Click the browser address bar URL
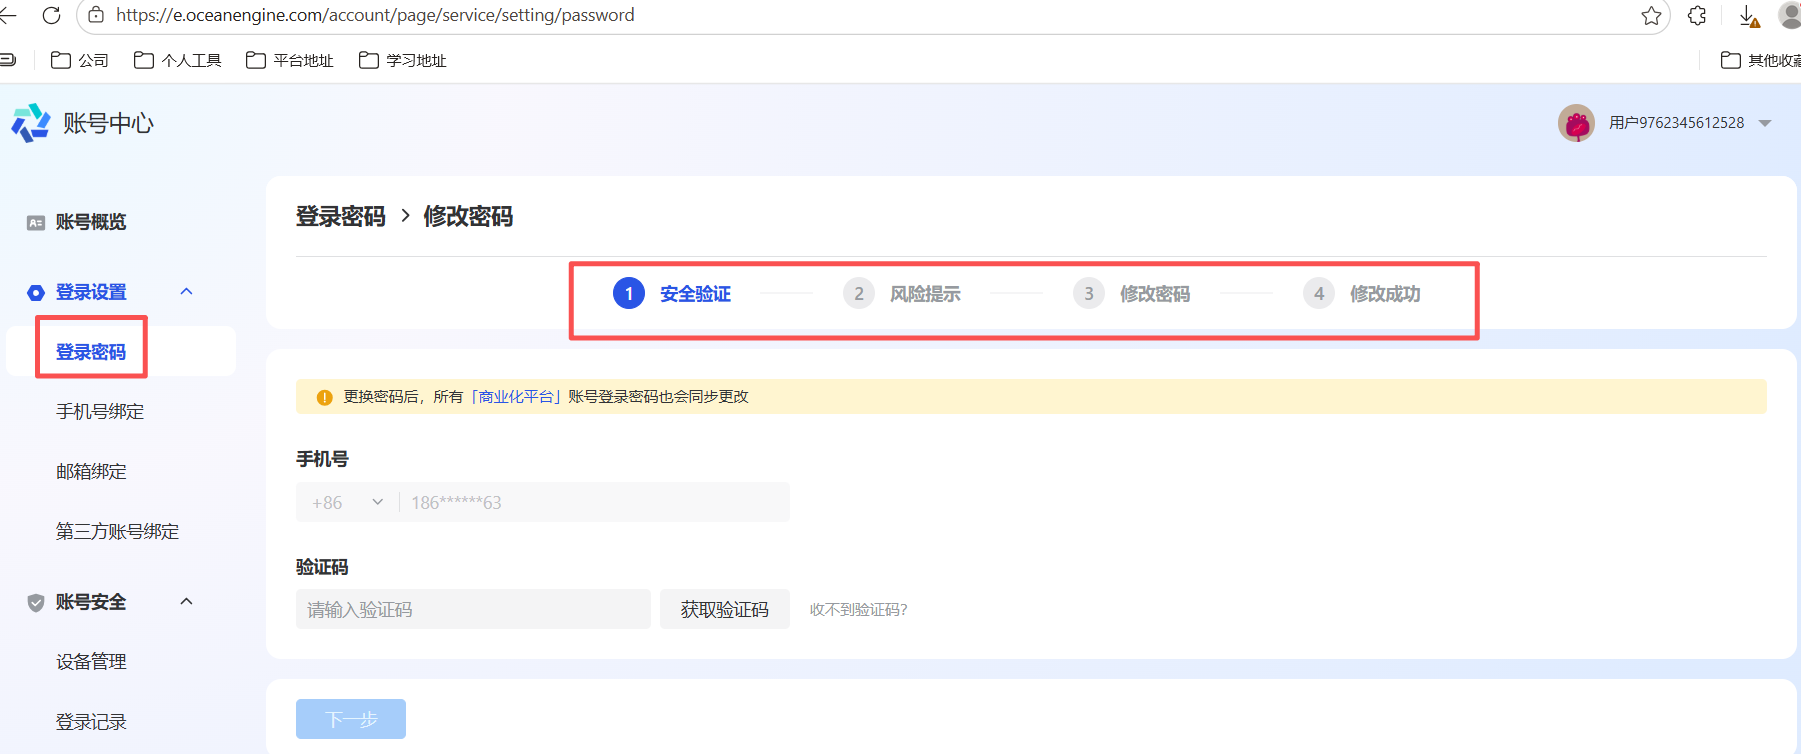The image size is (1801, 754). point(375,15)
